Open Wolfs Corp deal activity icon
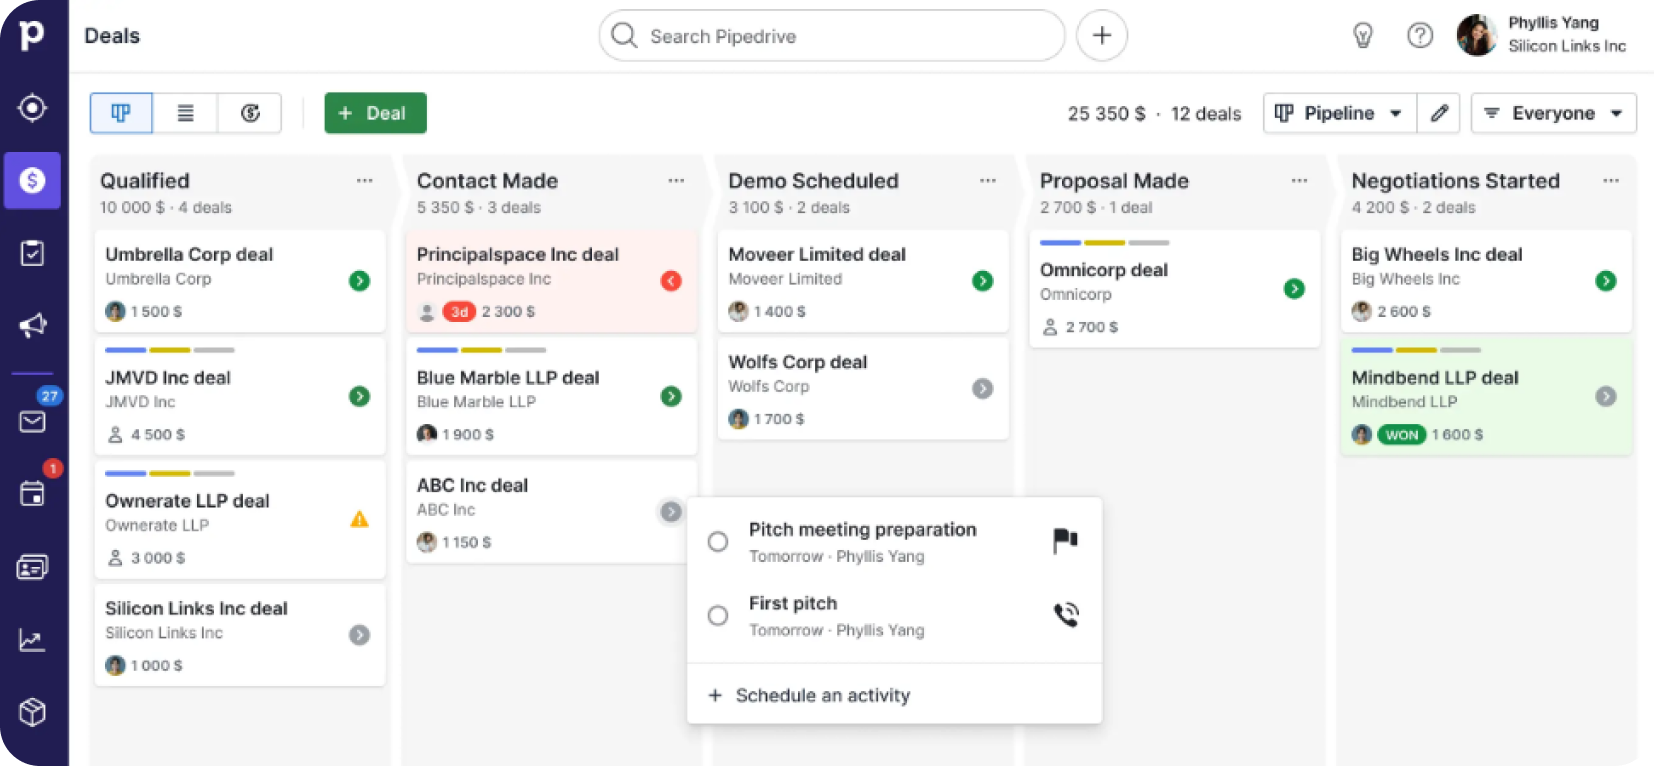The height and width of the screenshot is (766, 1654). pyautogui.click(x=983, y=389)
